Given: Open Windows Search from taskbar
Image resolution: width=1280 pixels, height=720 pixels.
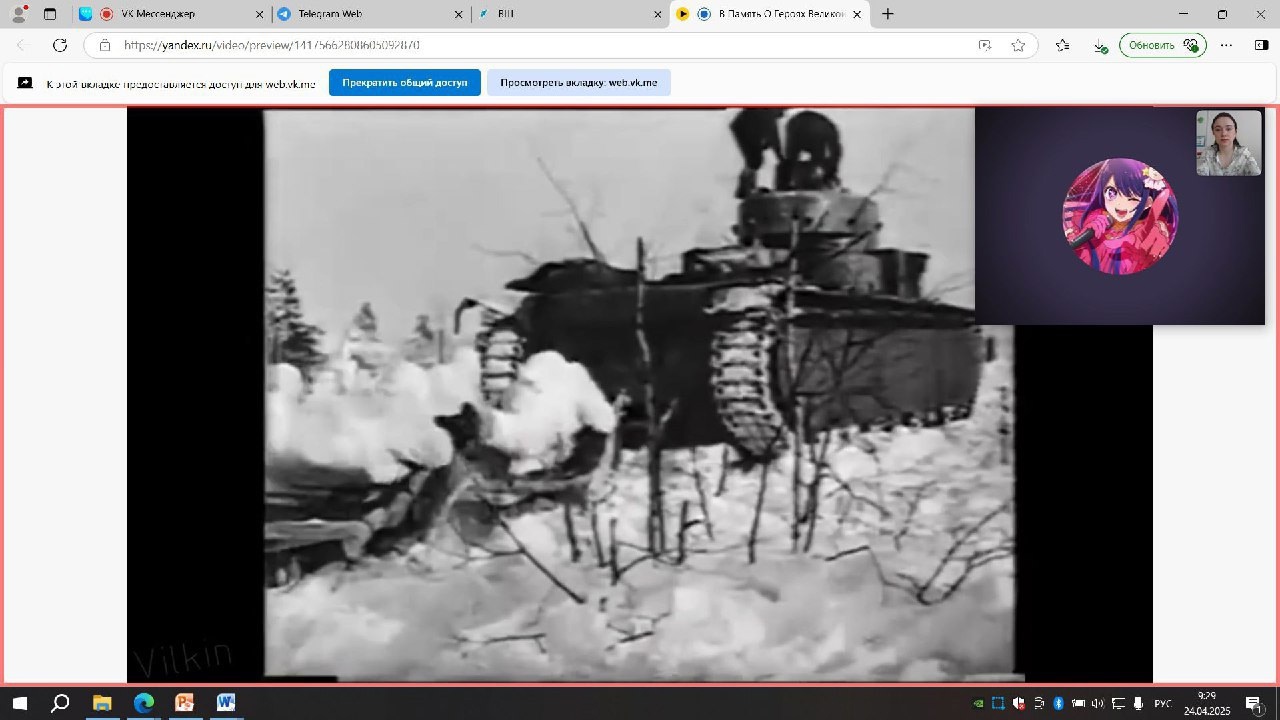Looking at the screenshot, I should pyautogui.click(x=60, y=703).
